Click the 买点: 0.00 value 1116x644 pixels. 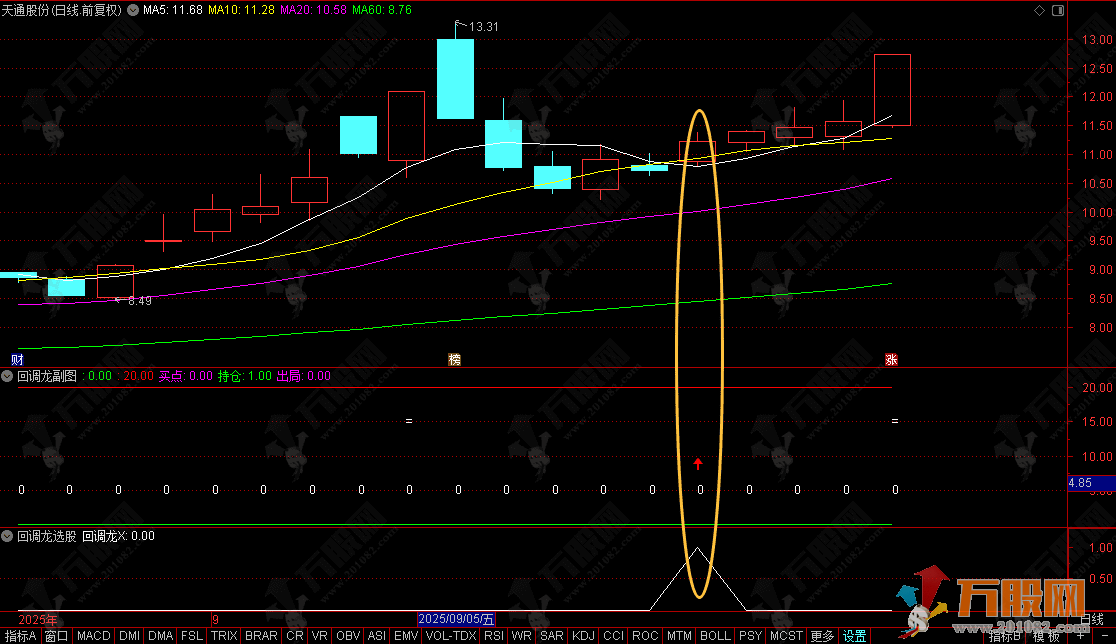coord(185,376)
